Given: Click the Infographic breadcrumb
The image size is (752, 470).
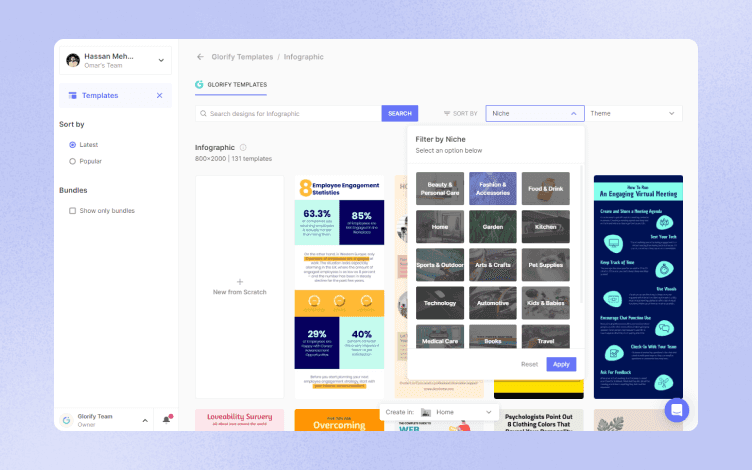Looking at the screenshot, I should [x=304, y=57].
